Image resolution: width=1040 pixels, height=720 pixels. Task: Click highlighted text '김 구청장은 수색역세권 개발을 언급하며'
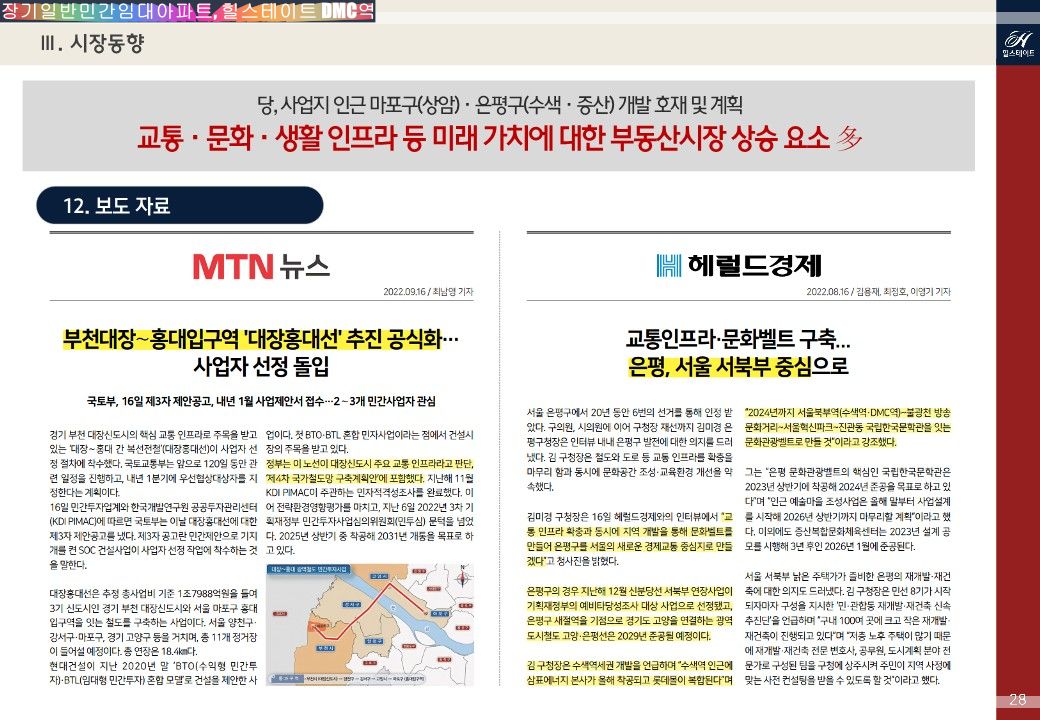(x=630, y=673)
